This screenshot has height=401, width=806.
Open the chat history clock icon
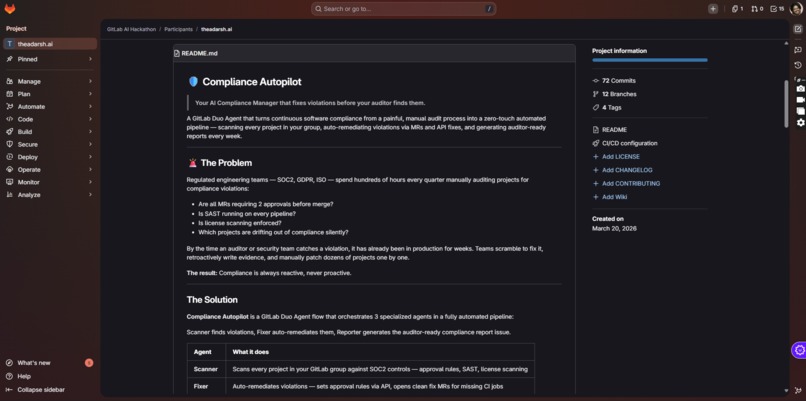[798, 65]
